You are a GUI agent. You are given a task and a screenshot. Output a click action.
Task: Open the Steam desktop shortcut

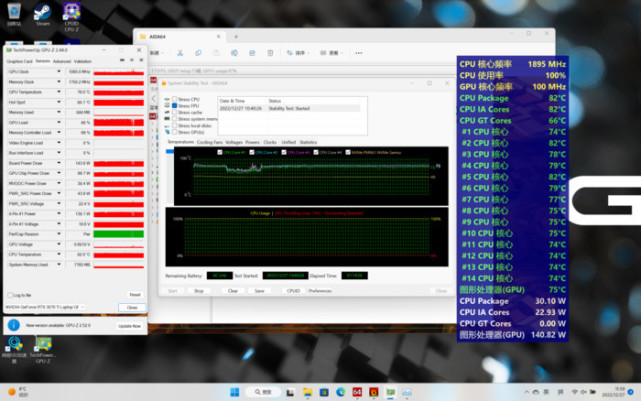(x=44, y=13)
